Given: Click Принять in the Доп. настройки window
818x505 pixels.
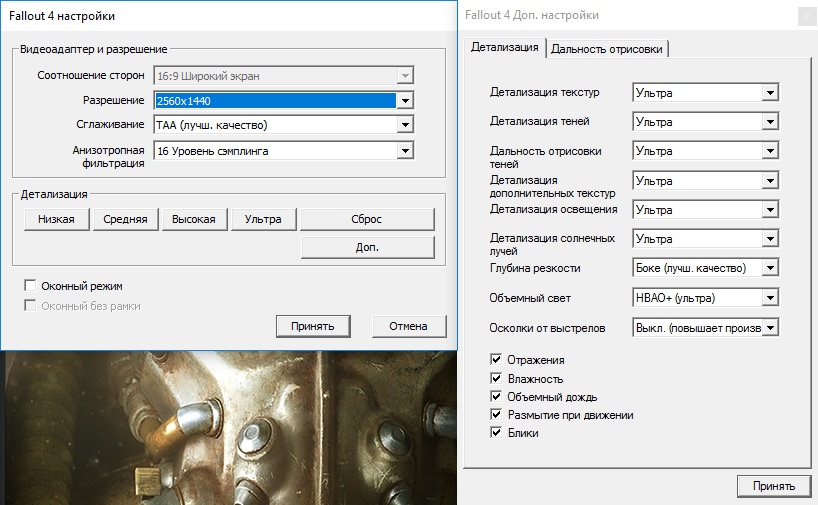Looking at the screenshot, I should coord(774,486).
